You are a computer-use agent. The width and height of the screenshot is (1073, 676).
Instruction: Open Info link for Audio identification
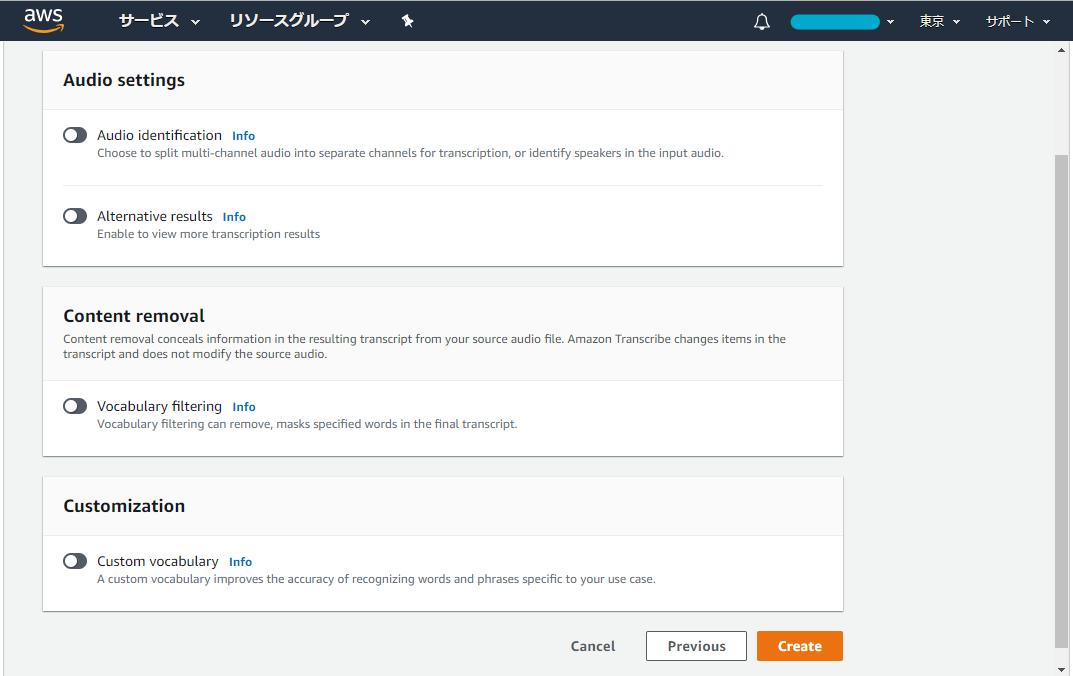pyautogui.click(x=244, y=136)
